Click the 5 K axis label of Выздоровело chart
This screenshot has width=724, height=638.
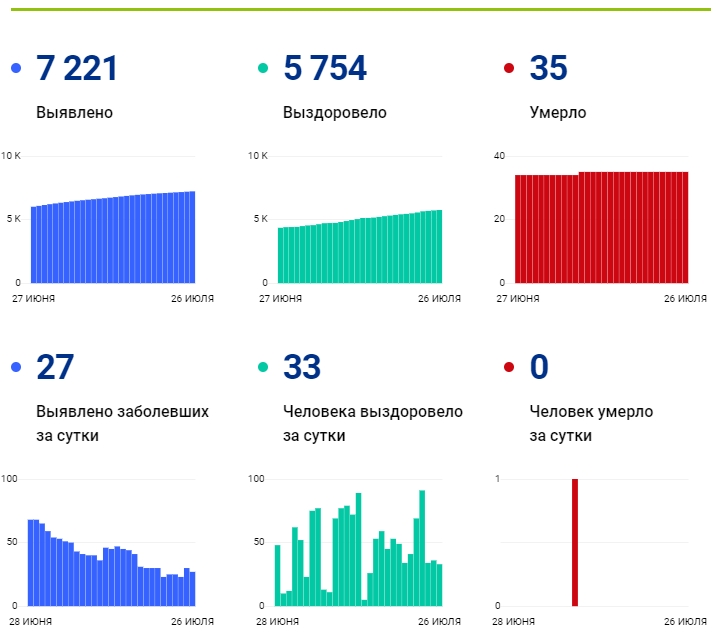click(x=261, y=219)
